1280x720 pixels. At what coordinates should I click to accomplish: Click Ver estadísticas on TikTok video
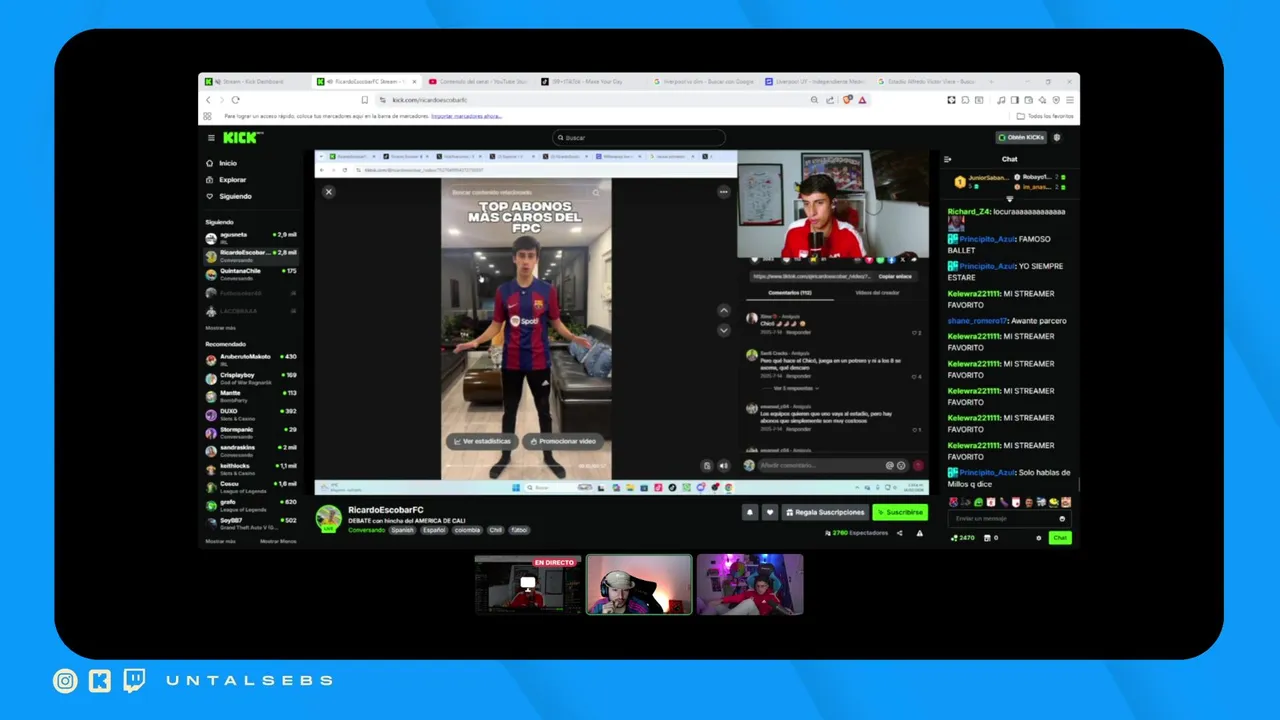tap(482, 441)
